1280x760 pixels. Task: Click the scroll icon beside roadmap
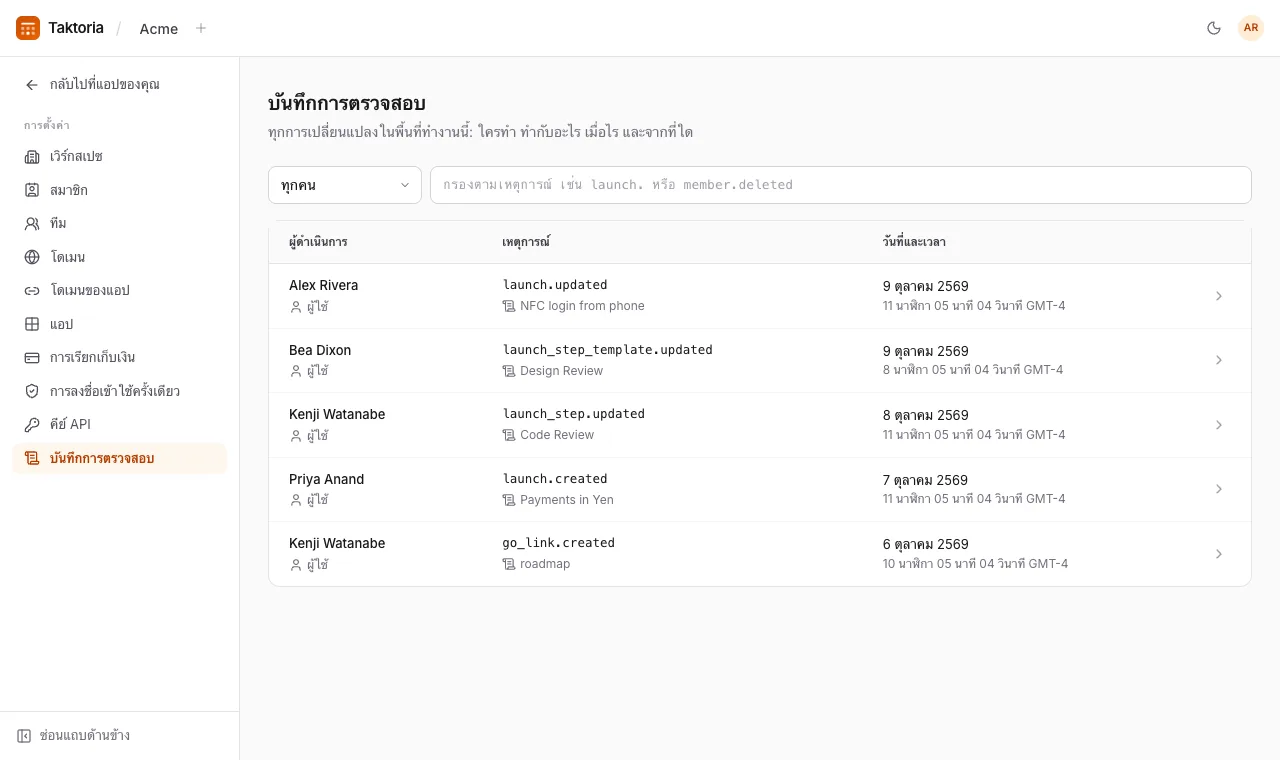click(x=509, y=564)
